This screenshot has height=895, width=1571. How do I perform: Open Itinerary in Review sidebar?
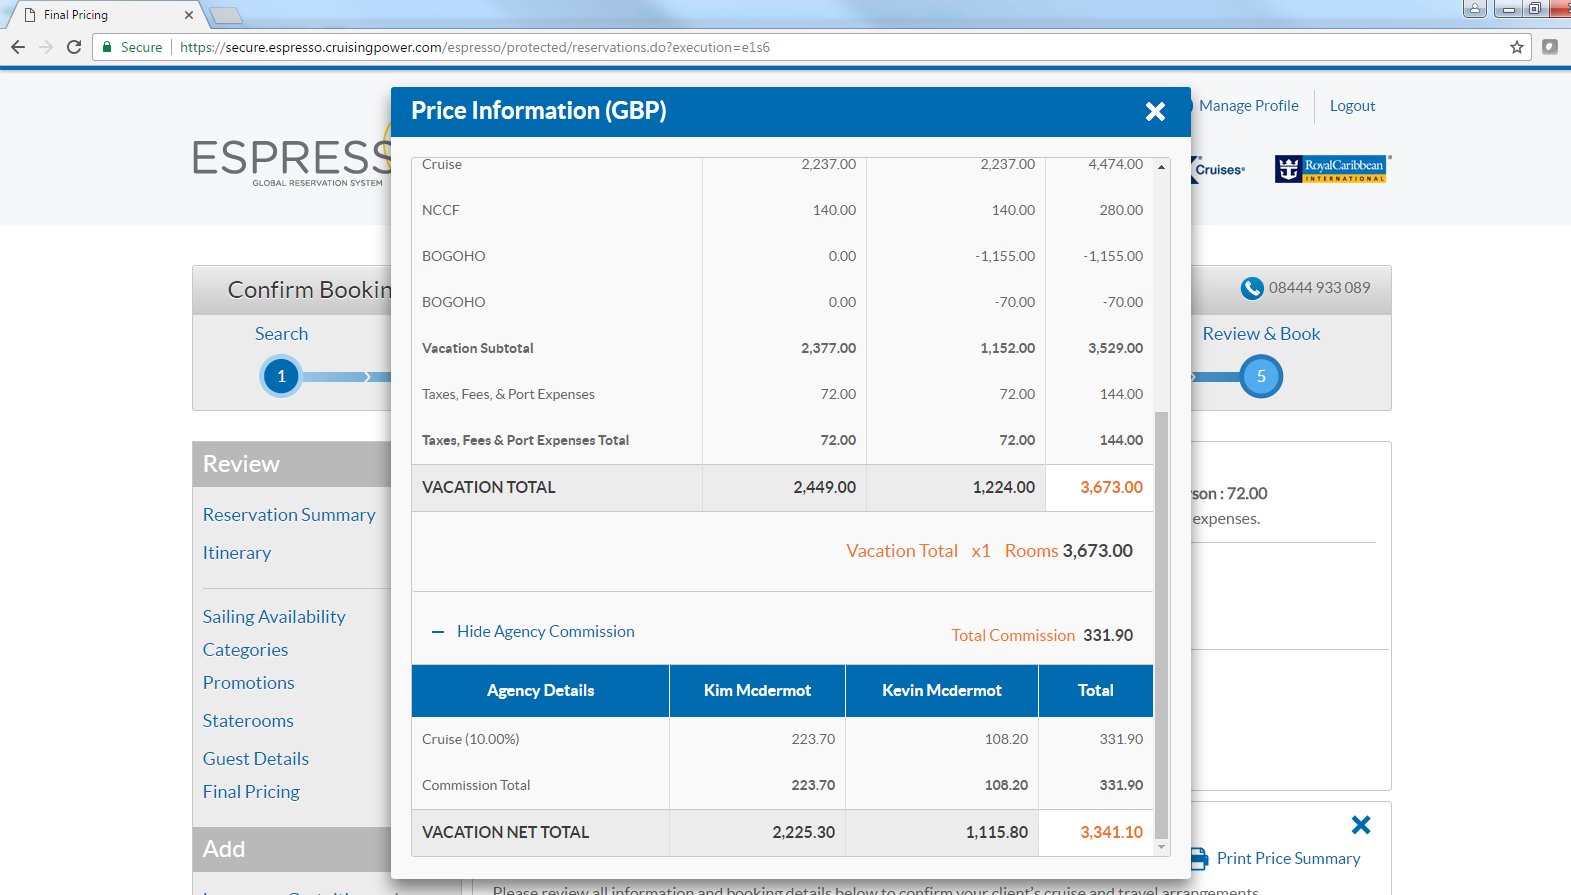pyautogui.click(x=237, y=553)
